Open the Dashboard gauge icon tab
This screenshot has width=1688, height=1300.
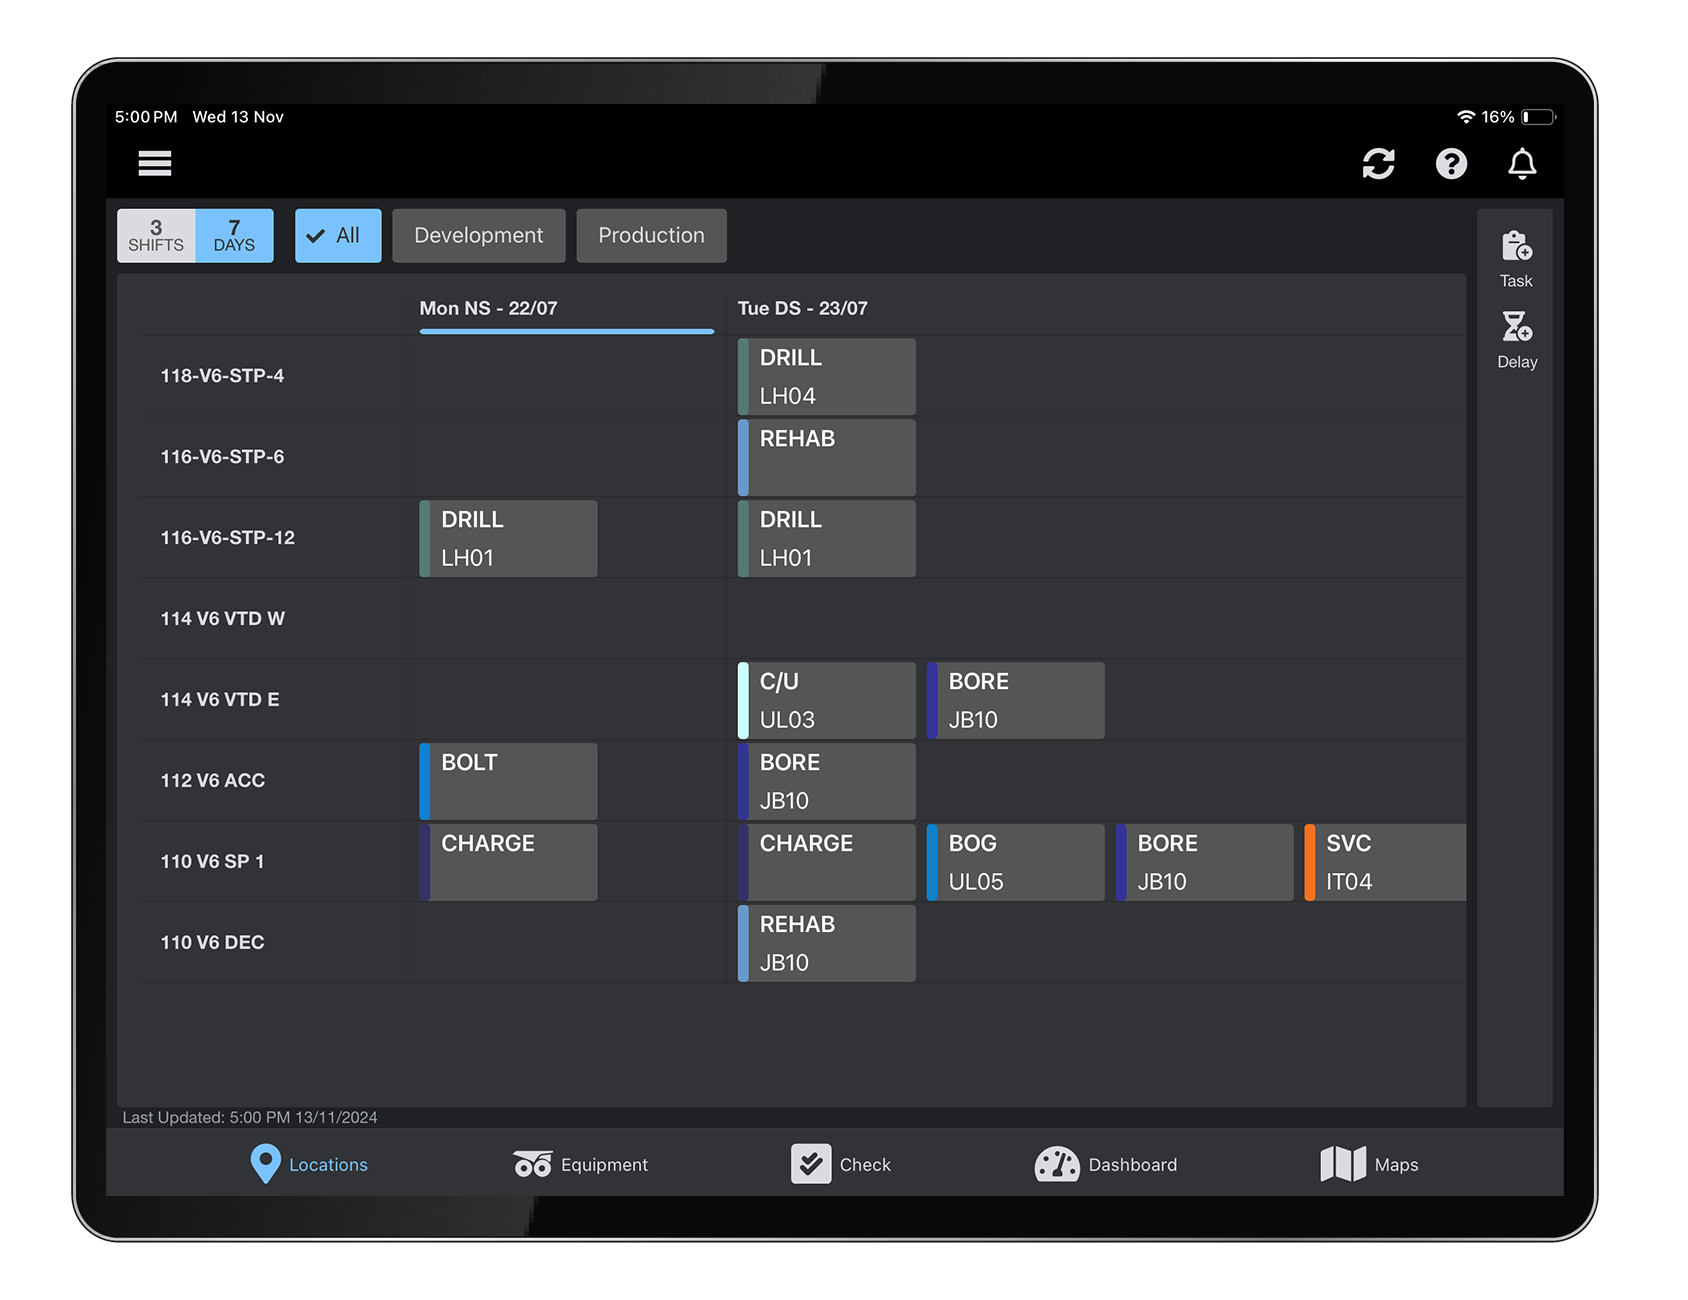(1106, 1164)
